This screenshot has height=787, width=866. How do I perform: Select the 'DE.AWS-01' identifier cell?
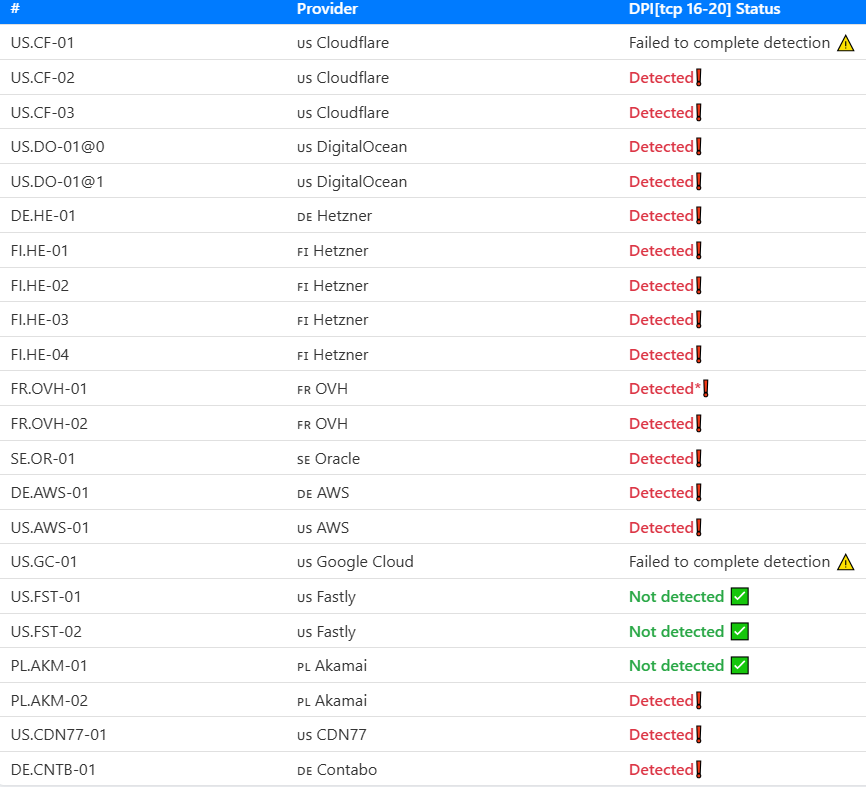(x=50, y=493)
